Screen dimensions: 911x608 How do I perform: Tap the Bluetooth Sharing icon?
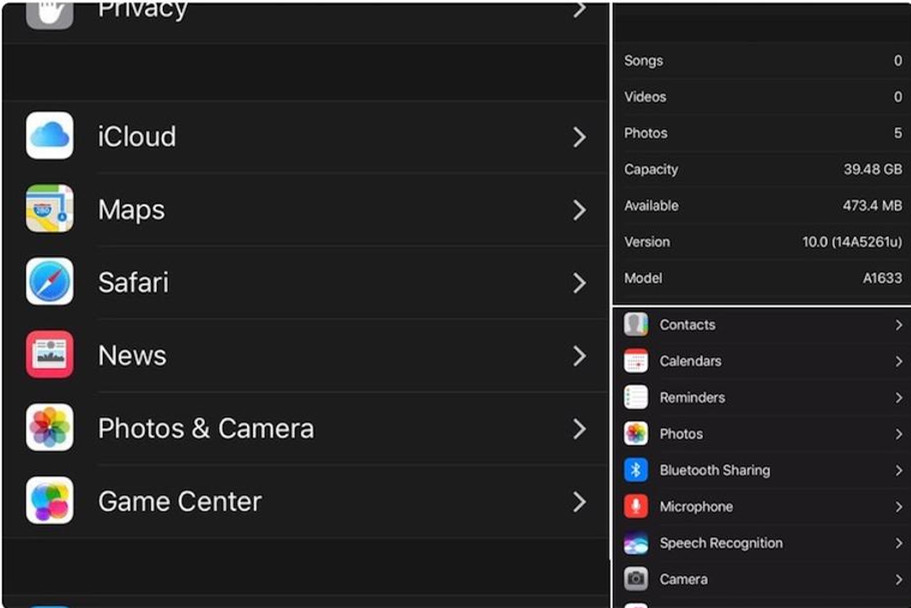[636, 470]
